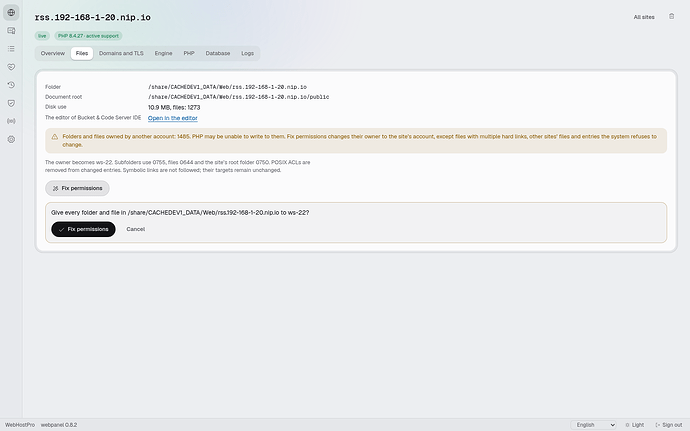The height and width of the screenshot is (431, 690).
Task: Select the Files tab
Action: coord(82,53)
